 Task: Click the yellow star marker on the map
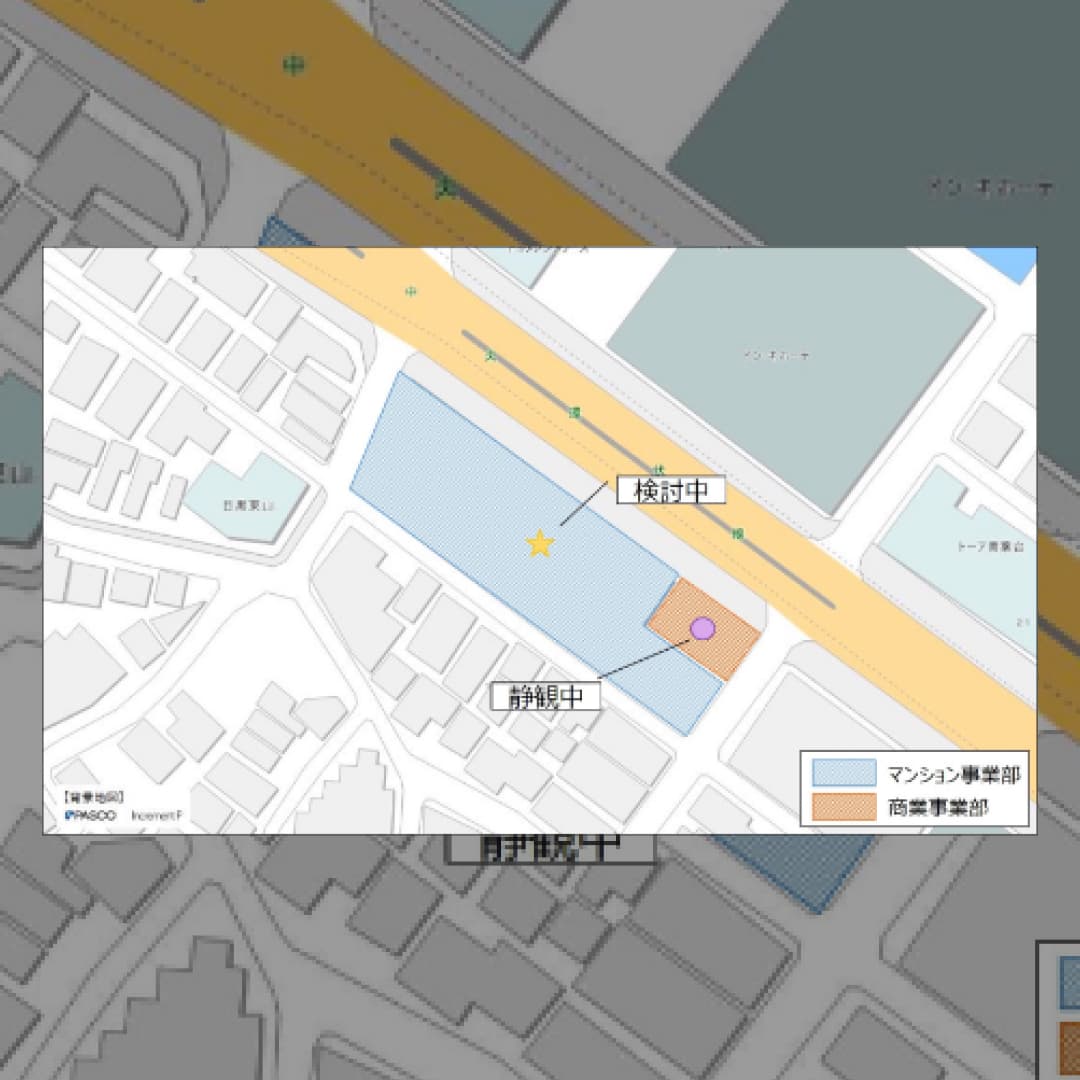(x=540, y=544)
